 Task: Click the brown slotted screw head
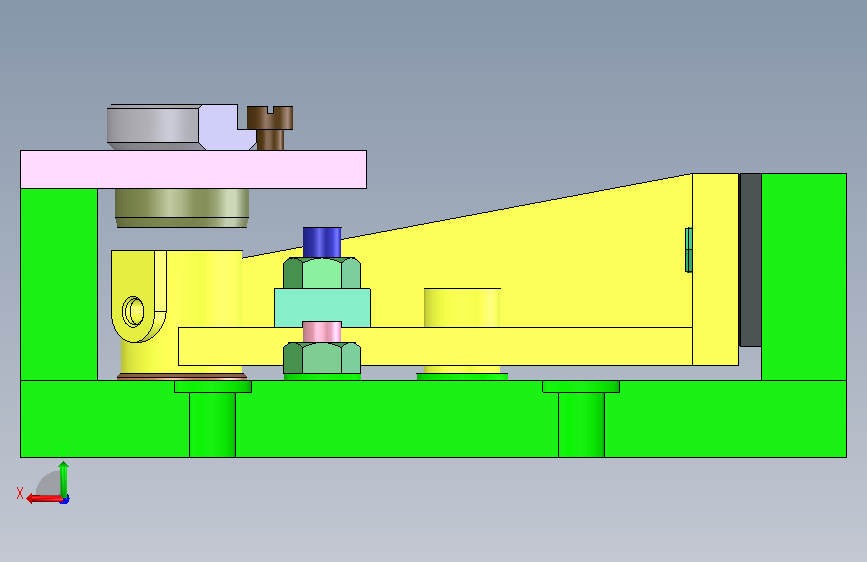point(270,118)
